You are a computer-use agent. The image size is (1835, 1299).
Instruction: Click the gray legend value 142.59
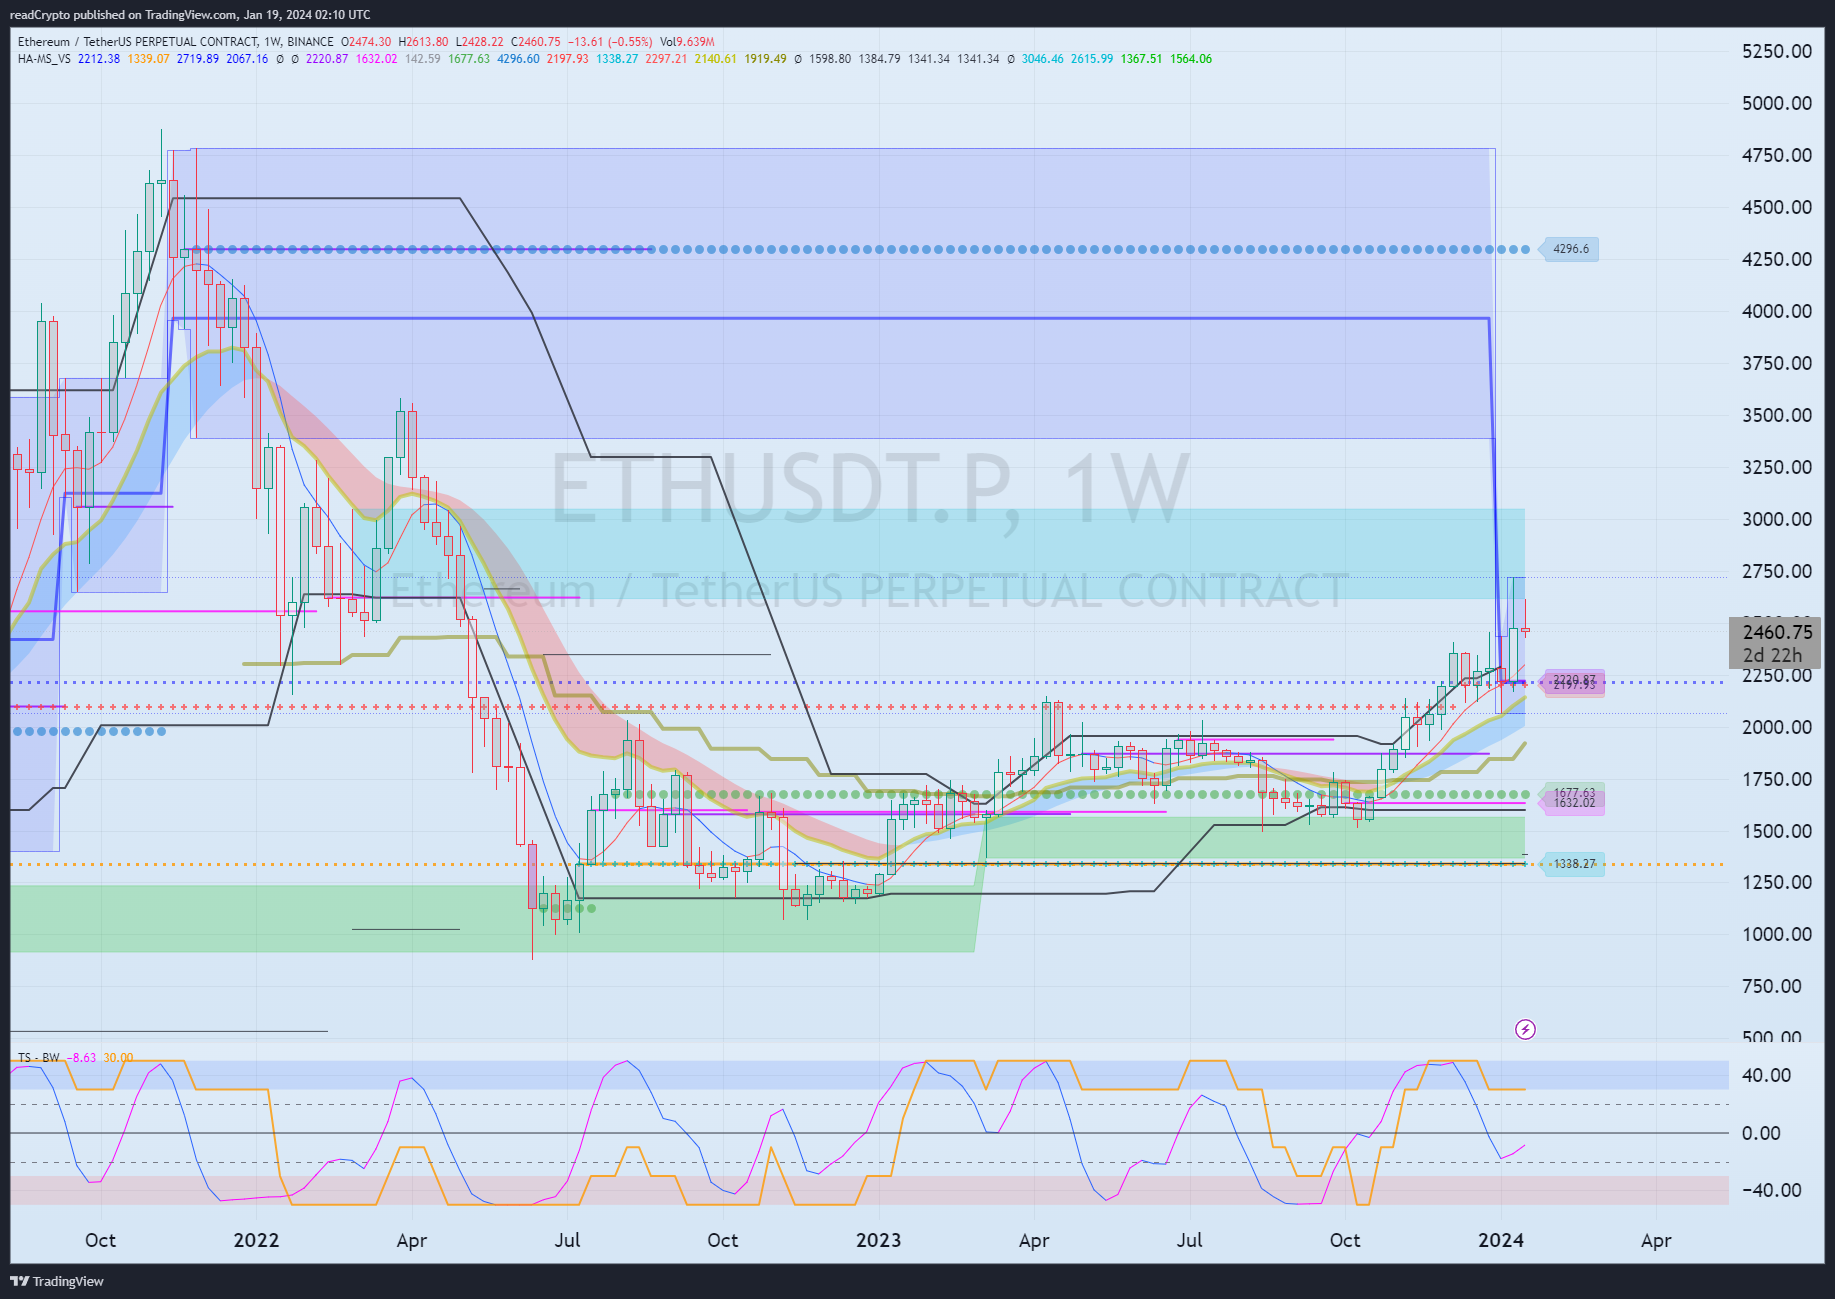click(422, 59)
